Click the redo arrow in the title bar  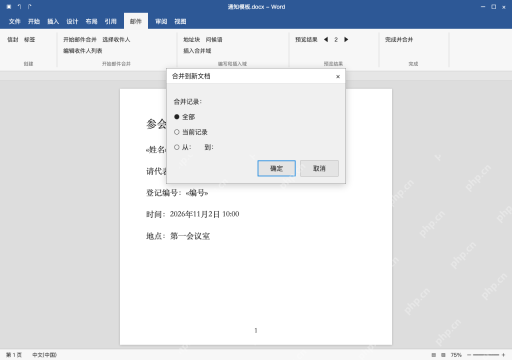coord(30,7)
